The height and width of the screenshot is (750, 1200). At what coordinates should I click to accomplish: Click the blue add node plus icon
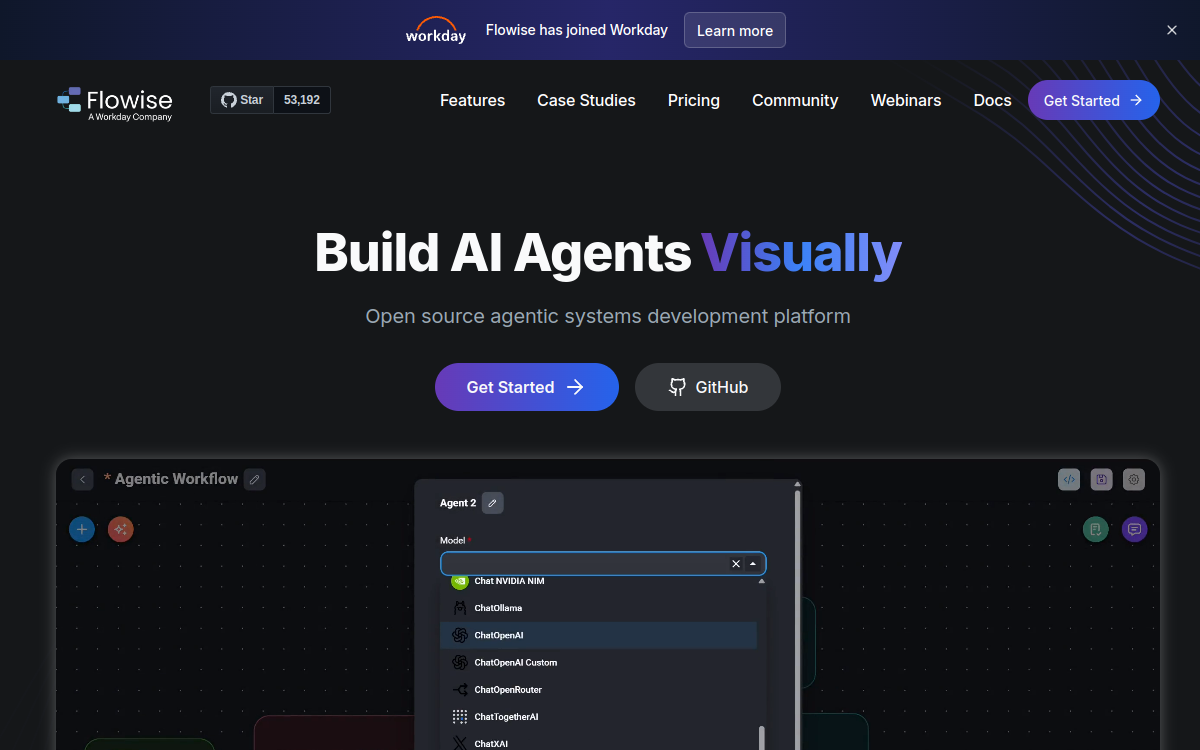click(82, 529)
